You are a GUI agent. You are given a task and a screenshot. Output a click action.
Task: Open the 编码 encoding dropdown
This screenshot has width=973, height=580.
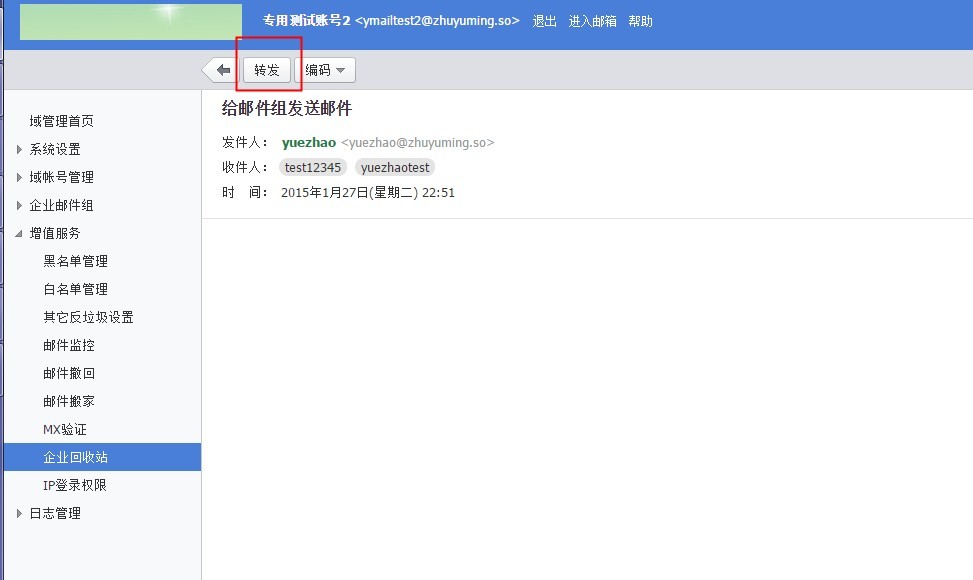(326, 70)
